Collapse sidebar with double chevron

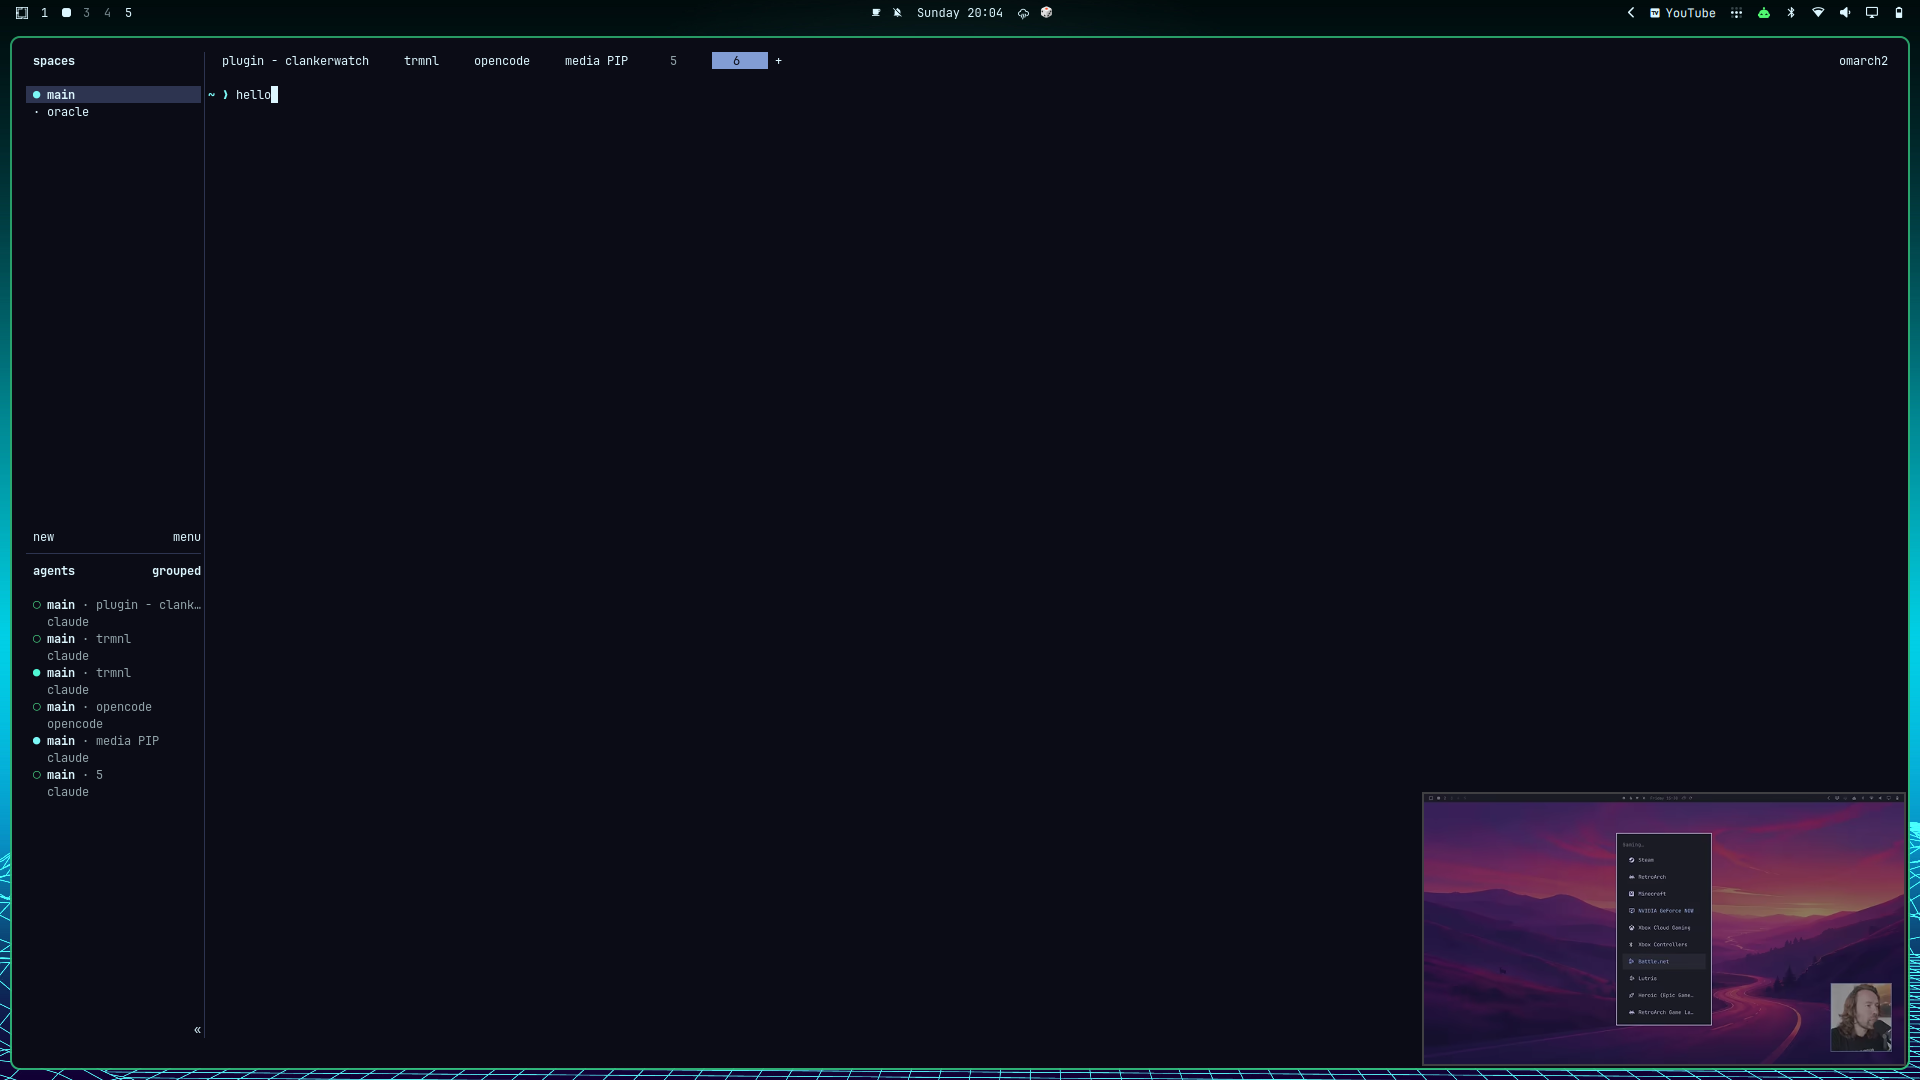(197, 1030)
